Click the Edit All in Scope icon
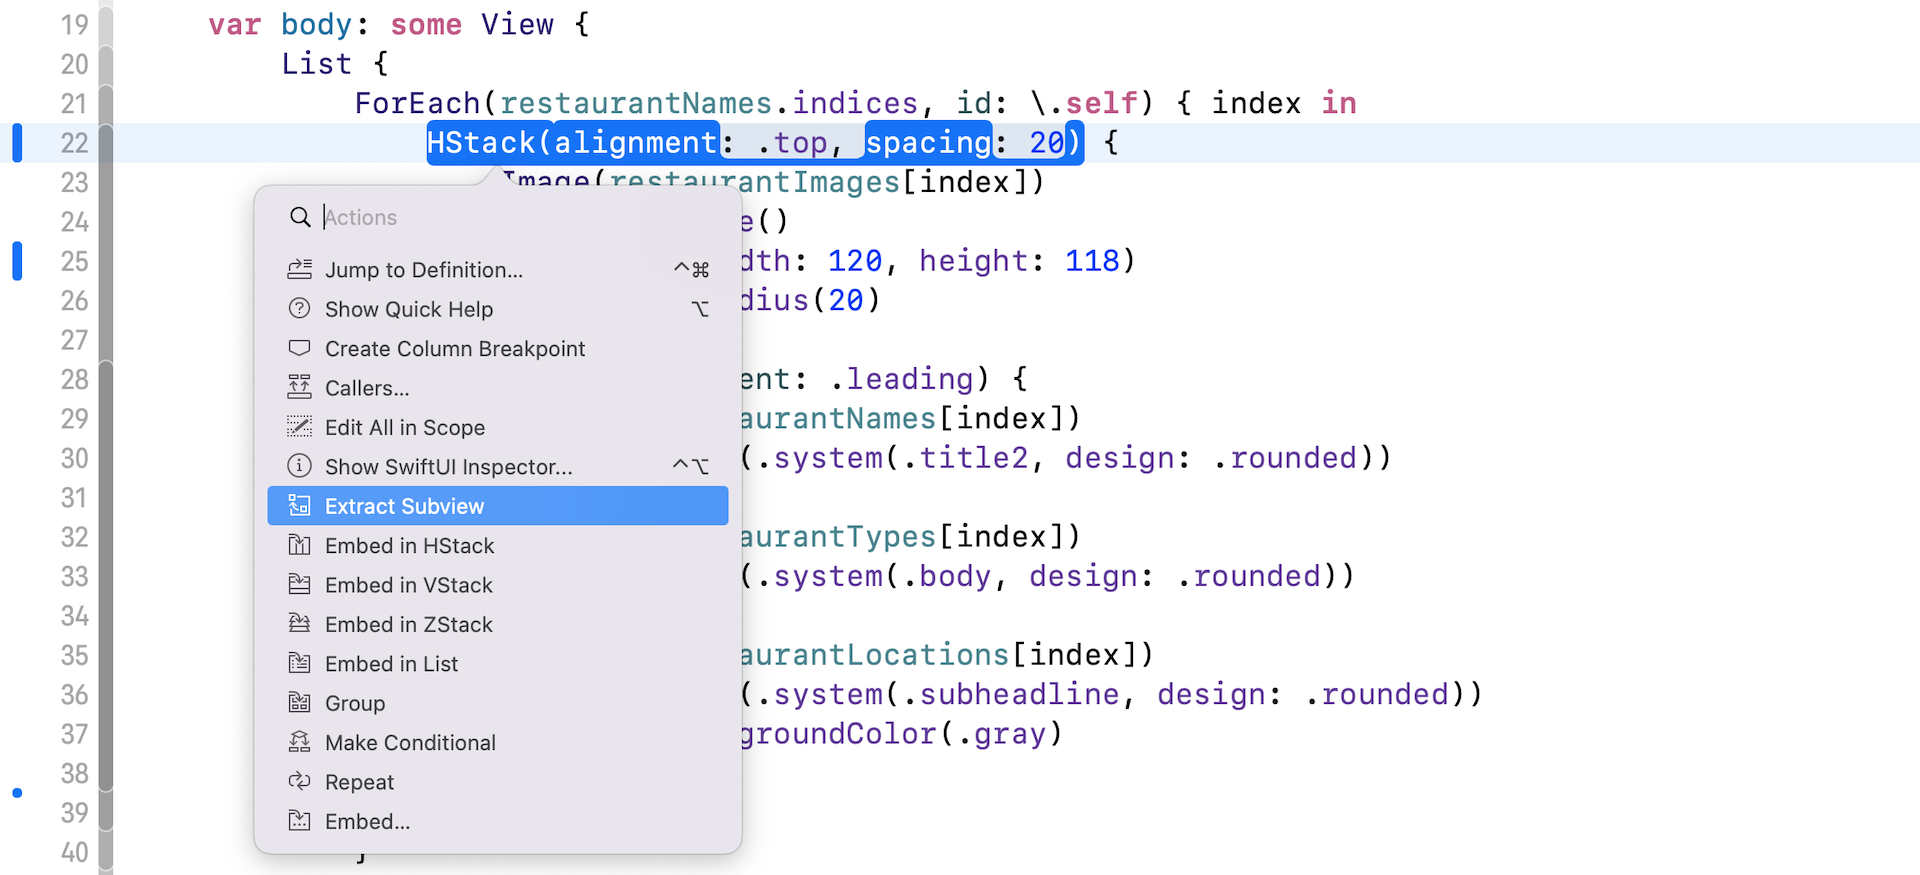The height and width of the screenshot is (875, 1920). point(299,427)
